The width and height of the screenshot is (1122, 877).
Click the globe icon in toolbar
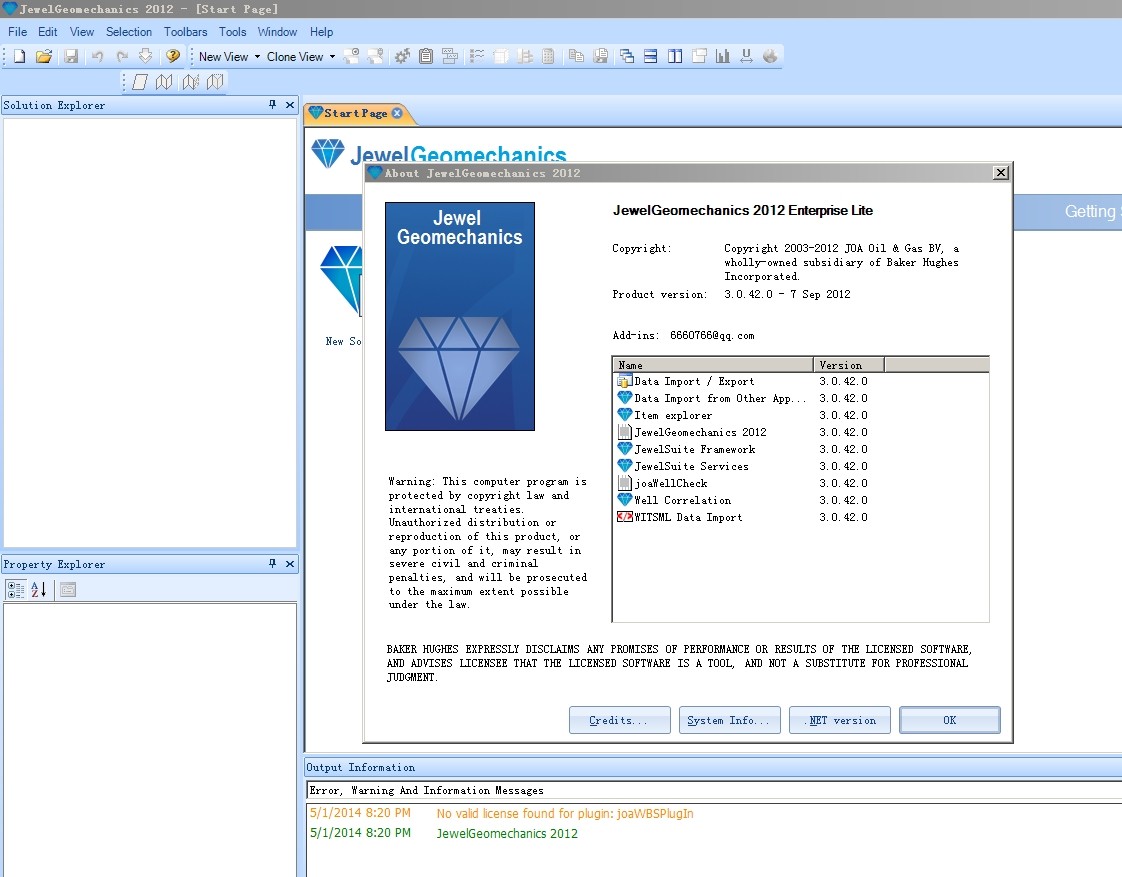click(x=770, y=56)
